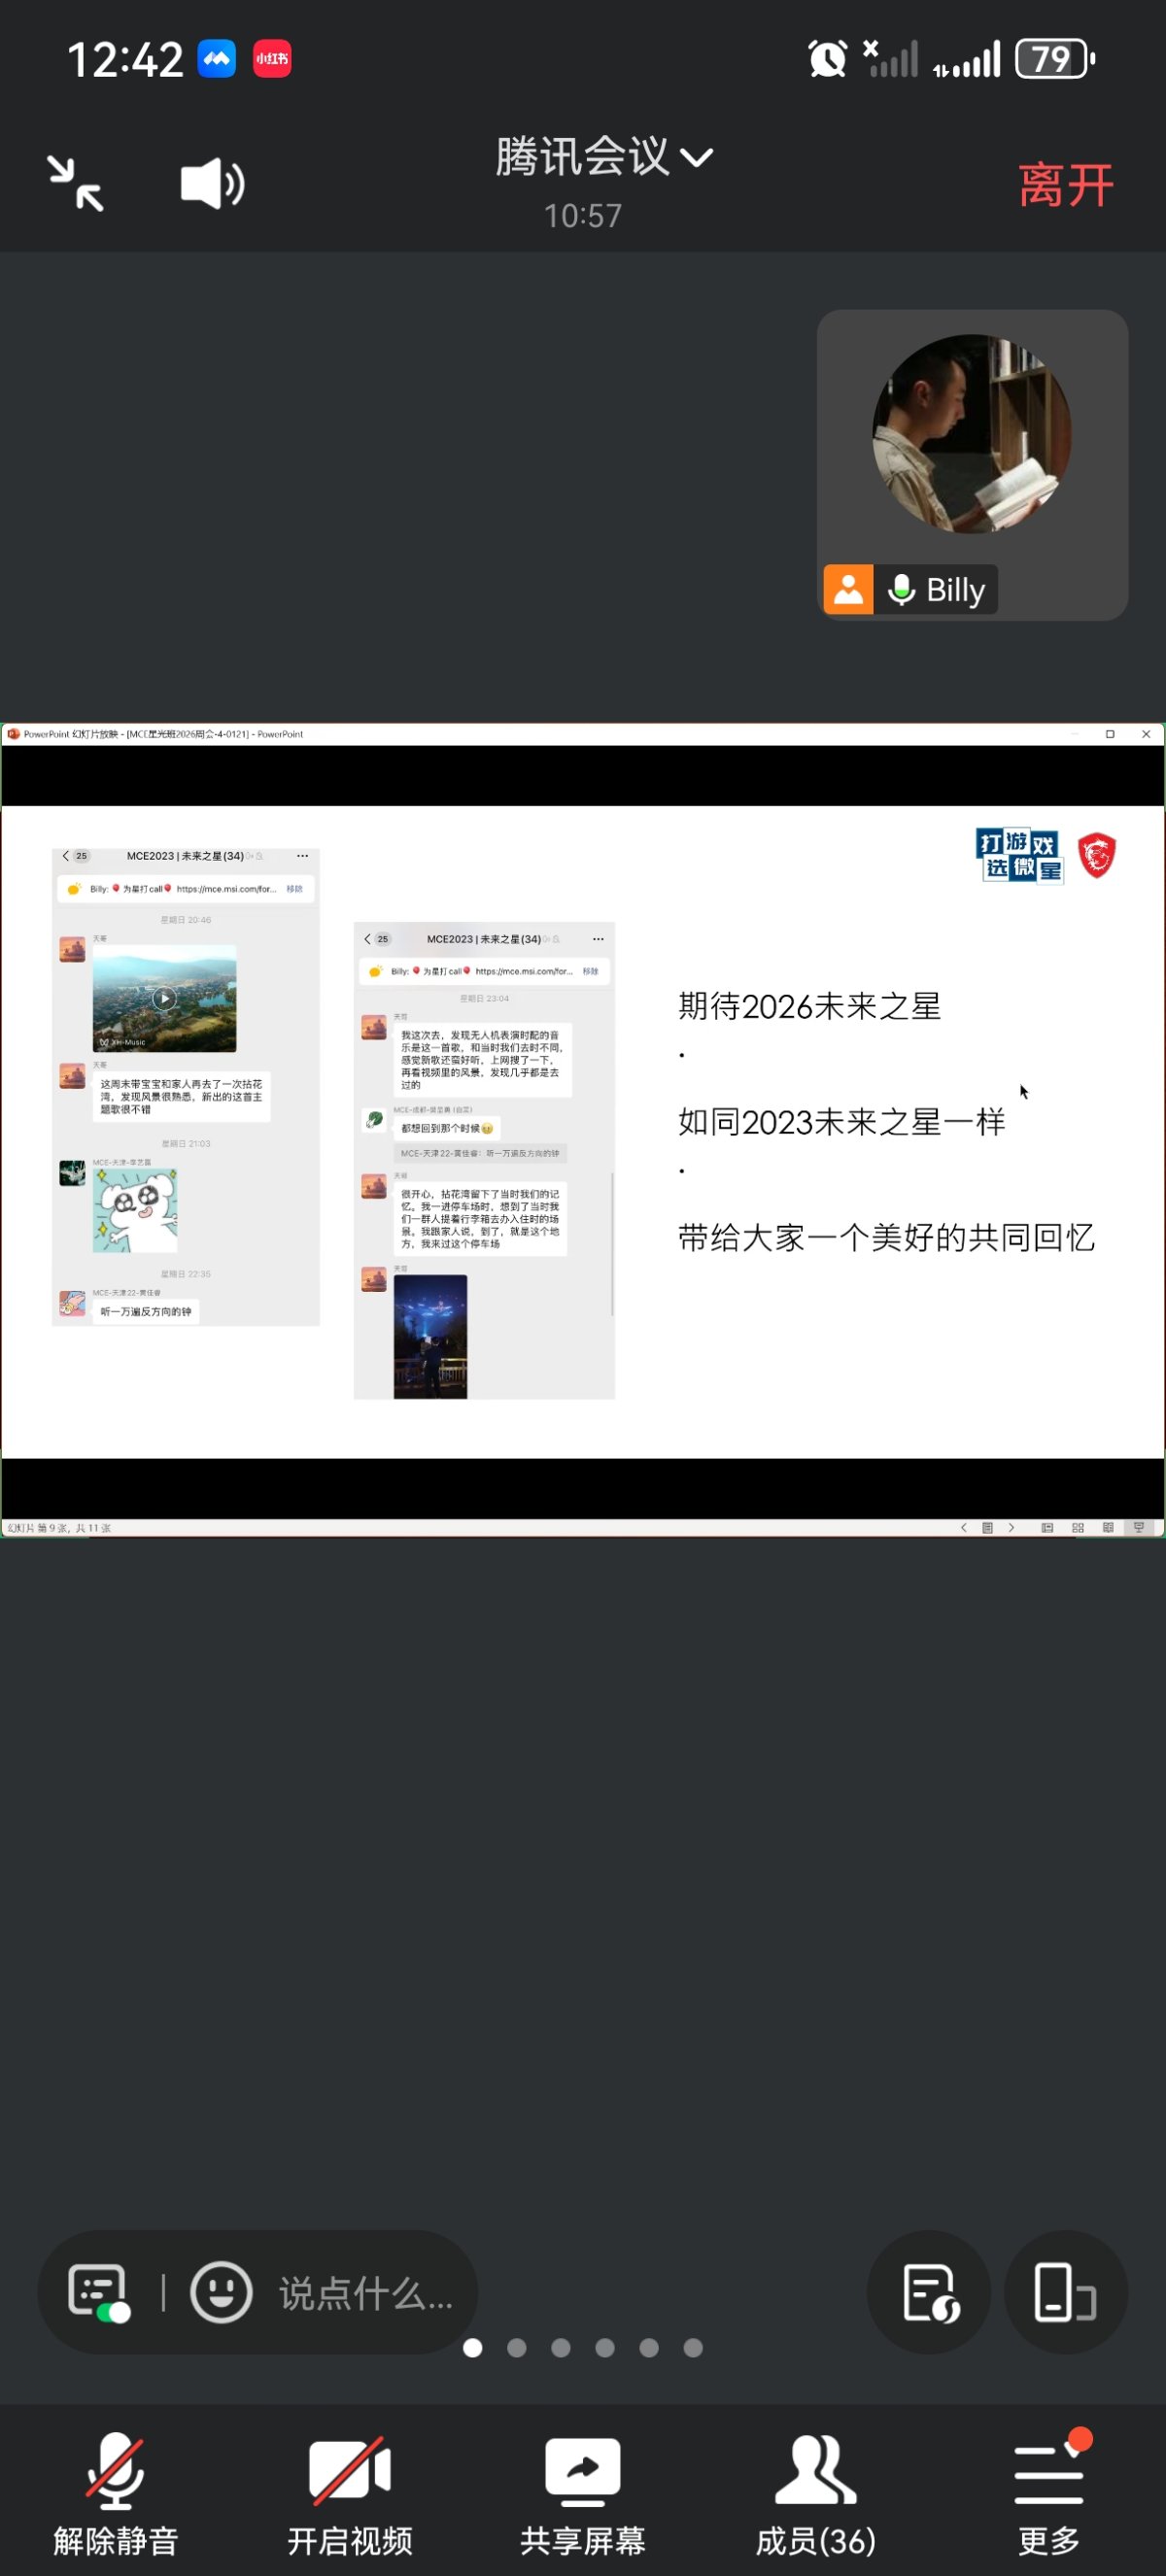The image size is (1166, 2576).
Task: Toggle the chat bubble display switch
Action: 98,2292
